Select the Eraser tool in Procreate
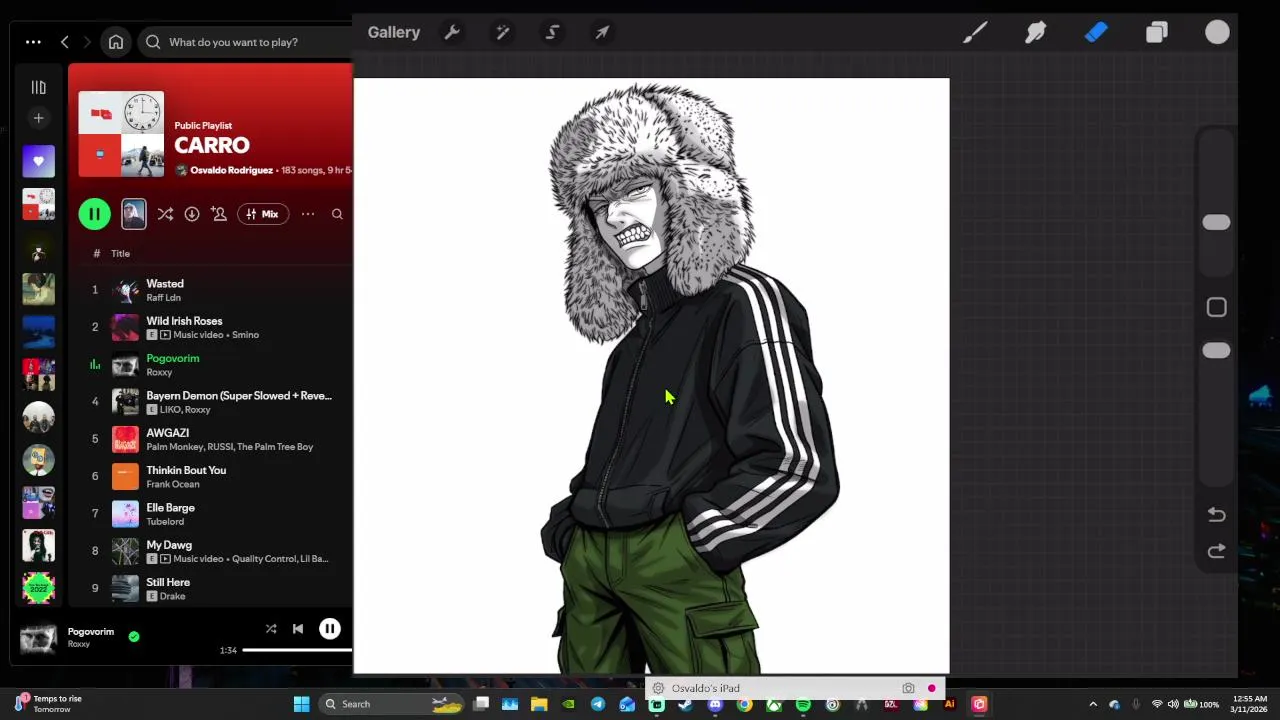Image resolution: width=1280 pixels, height=720 pixels. (1096, 32)
